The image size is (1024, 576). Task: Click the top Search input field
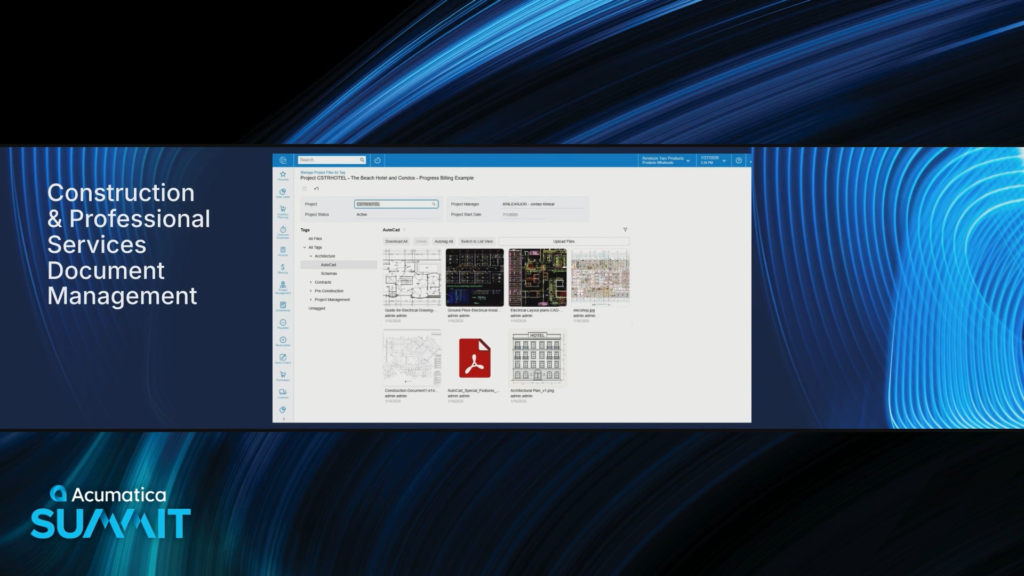(x=331, y=160)
